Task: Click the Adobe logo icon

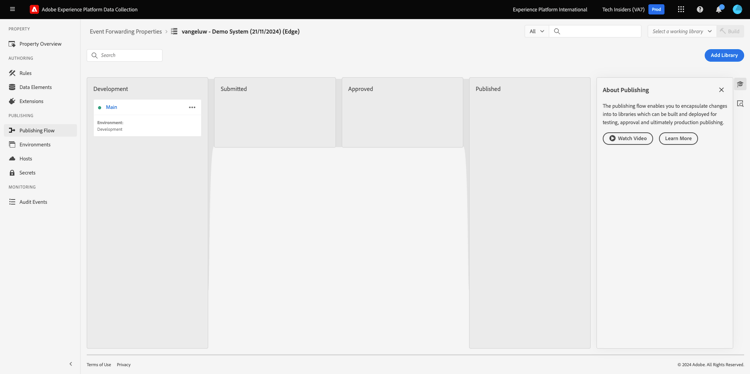Action: [34, 9]
